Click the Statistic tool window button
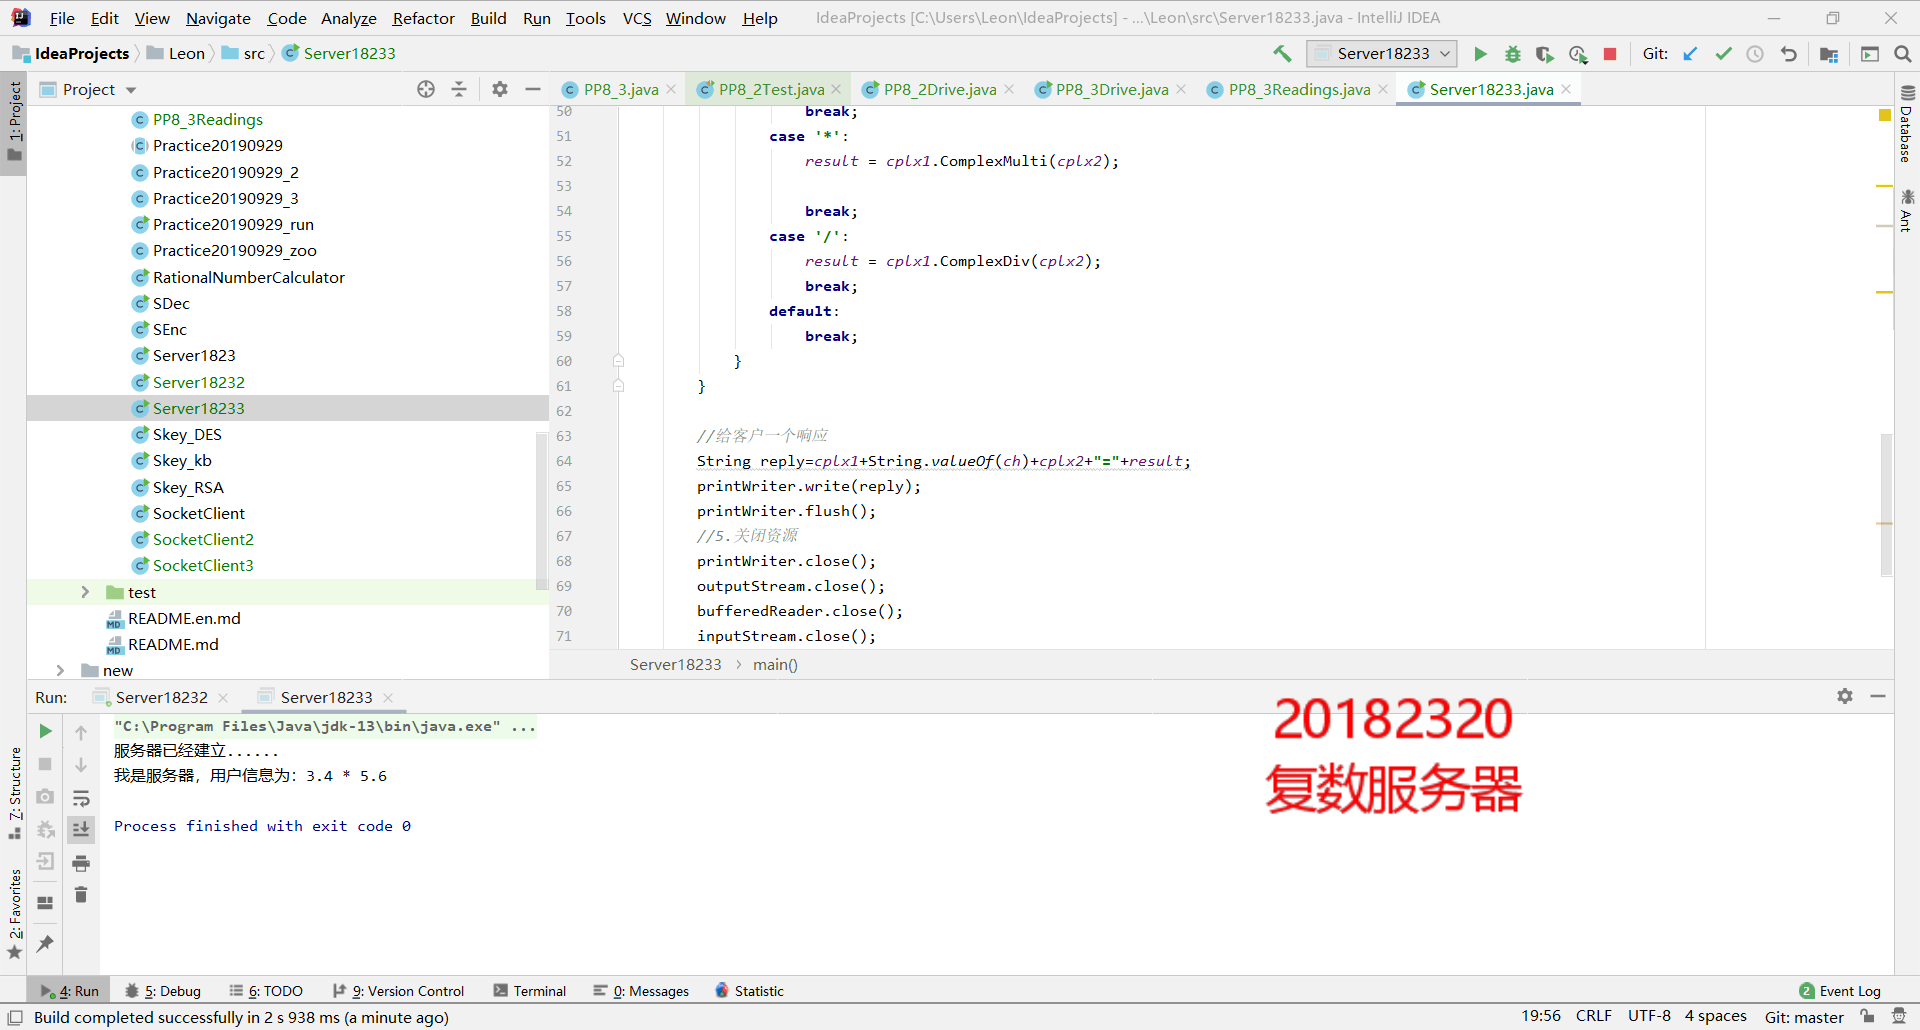The width and height of the screenshot is (1920, 1030). point(749,991)
